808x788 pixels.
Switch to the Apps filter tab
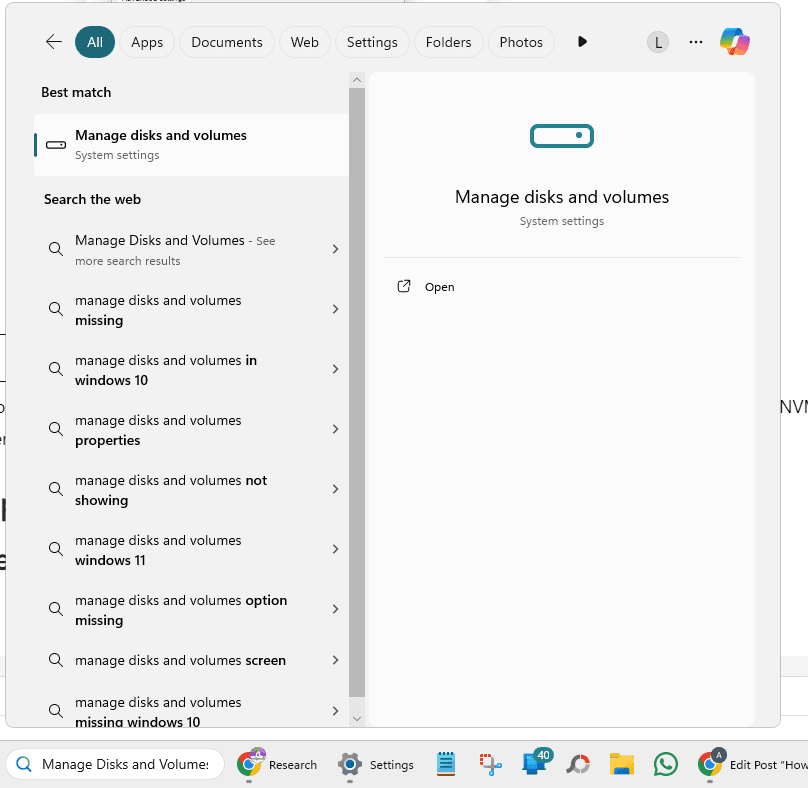click(x=147, y=42)
